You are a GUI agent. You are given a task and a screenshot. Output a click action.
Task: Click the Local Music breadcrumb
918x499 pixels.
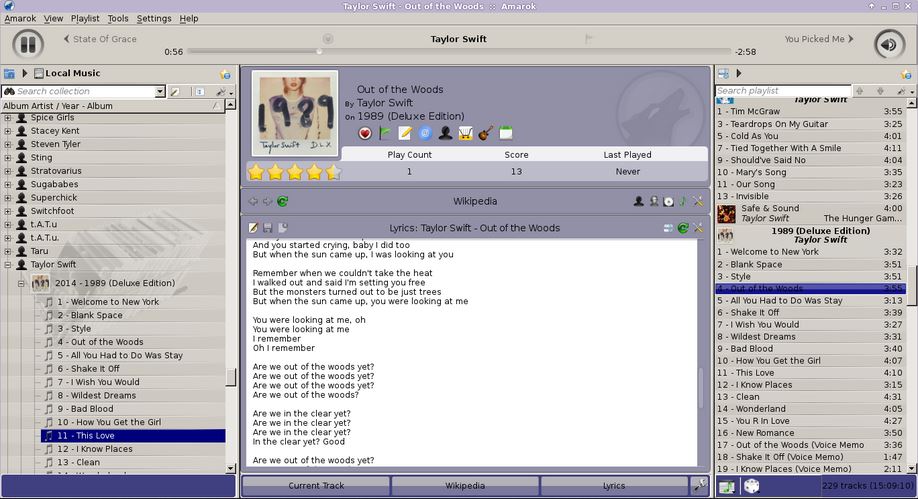[67, 73]
